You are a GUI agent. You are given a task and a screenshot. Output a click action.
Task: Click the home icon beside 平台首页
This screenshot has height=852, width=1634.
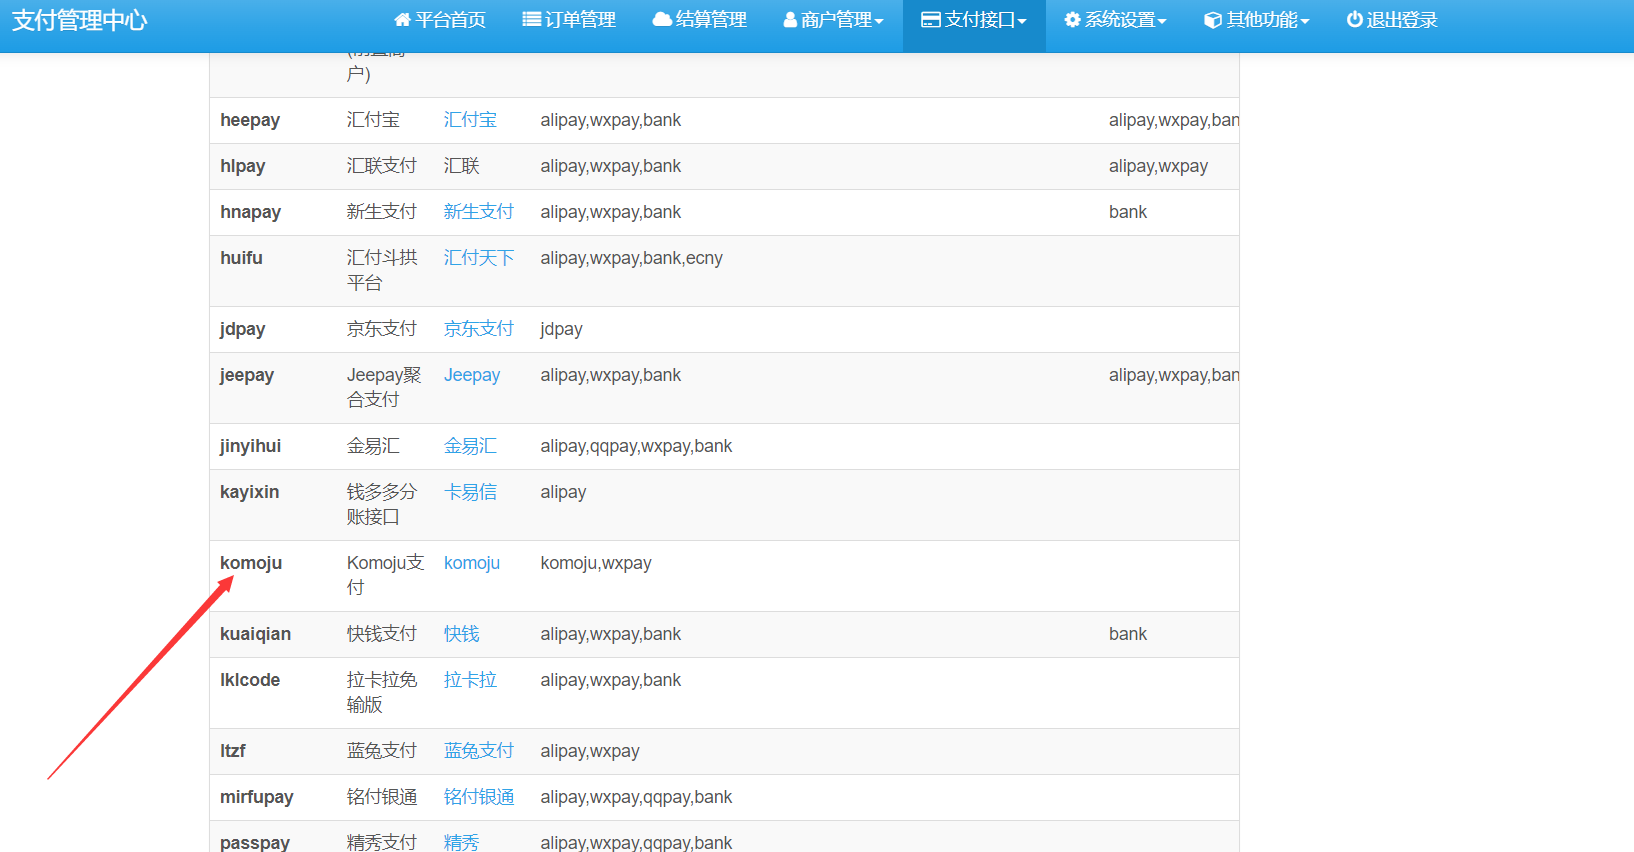click(402, 20)
